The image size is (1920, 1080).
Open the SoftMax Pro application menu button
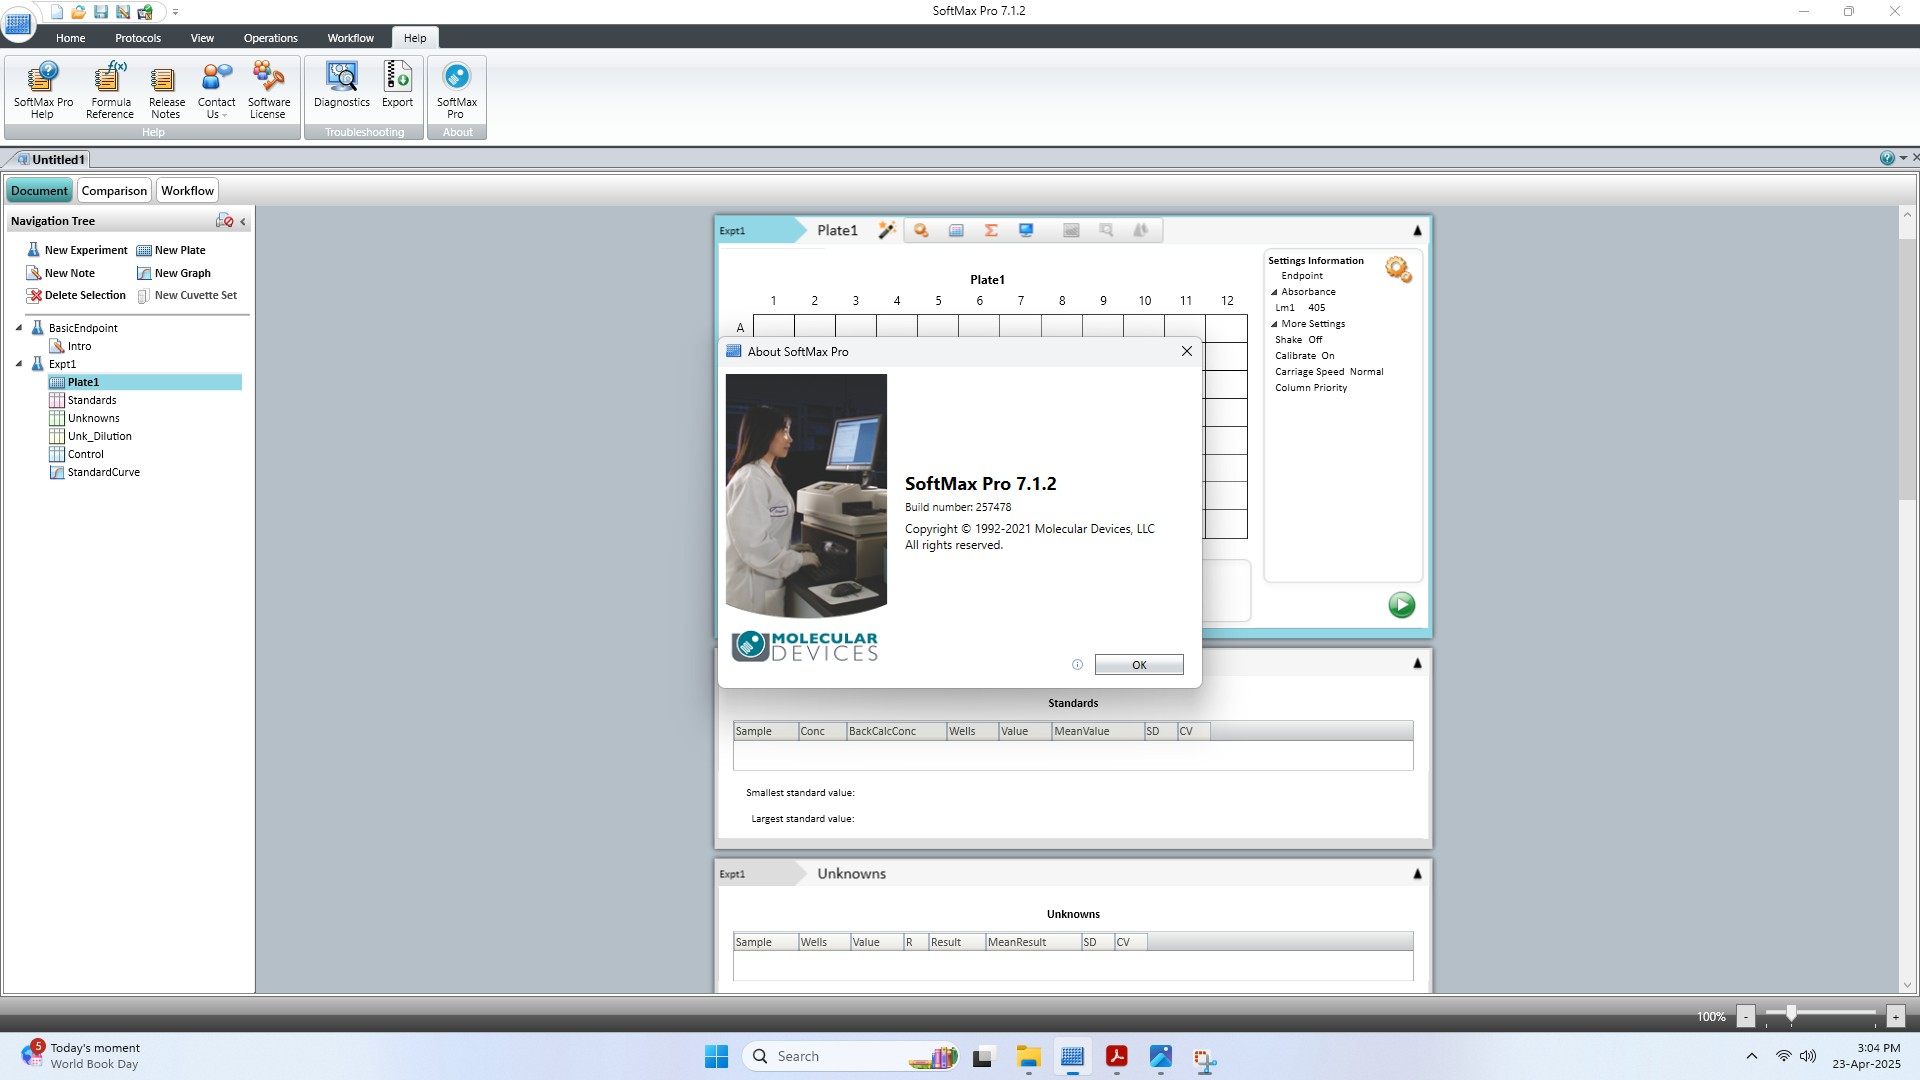tap(18, 24)
